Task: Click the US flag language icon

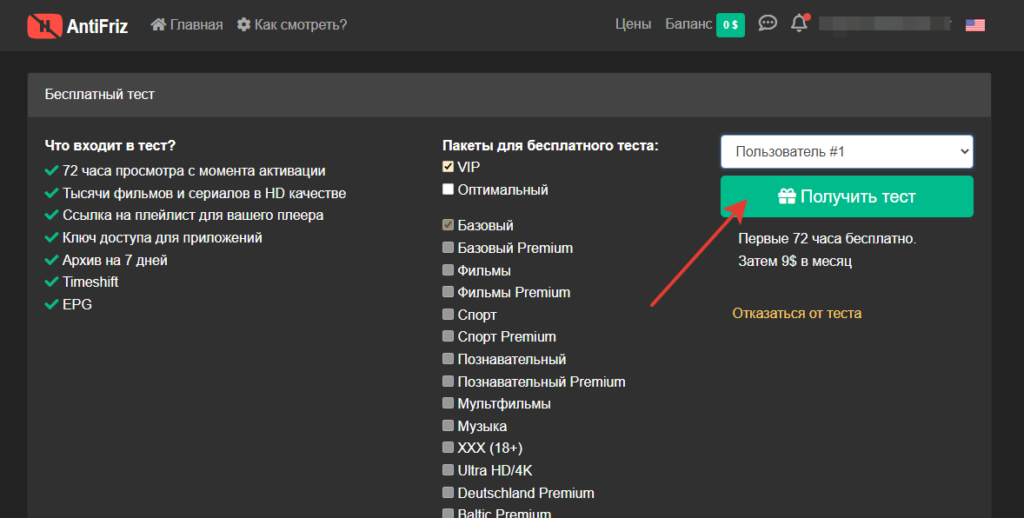Action: tap(975, 25)
